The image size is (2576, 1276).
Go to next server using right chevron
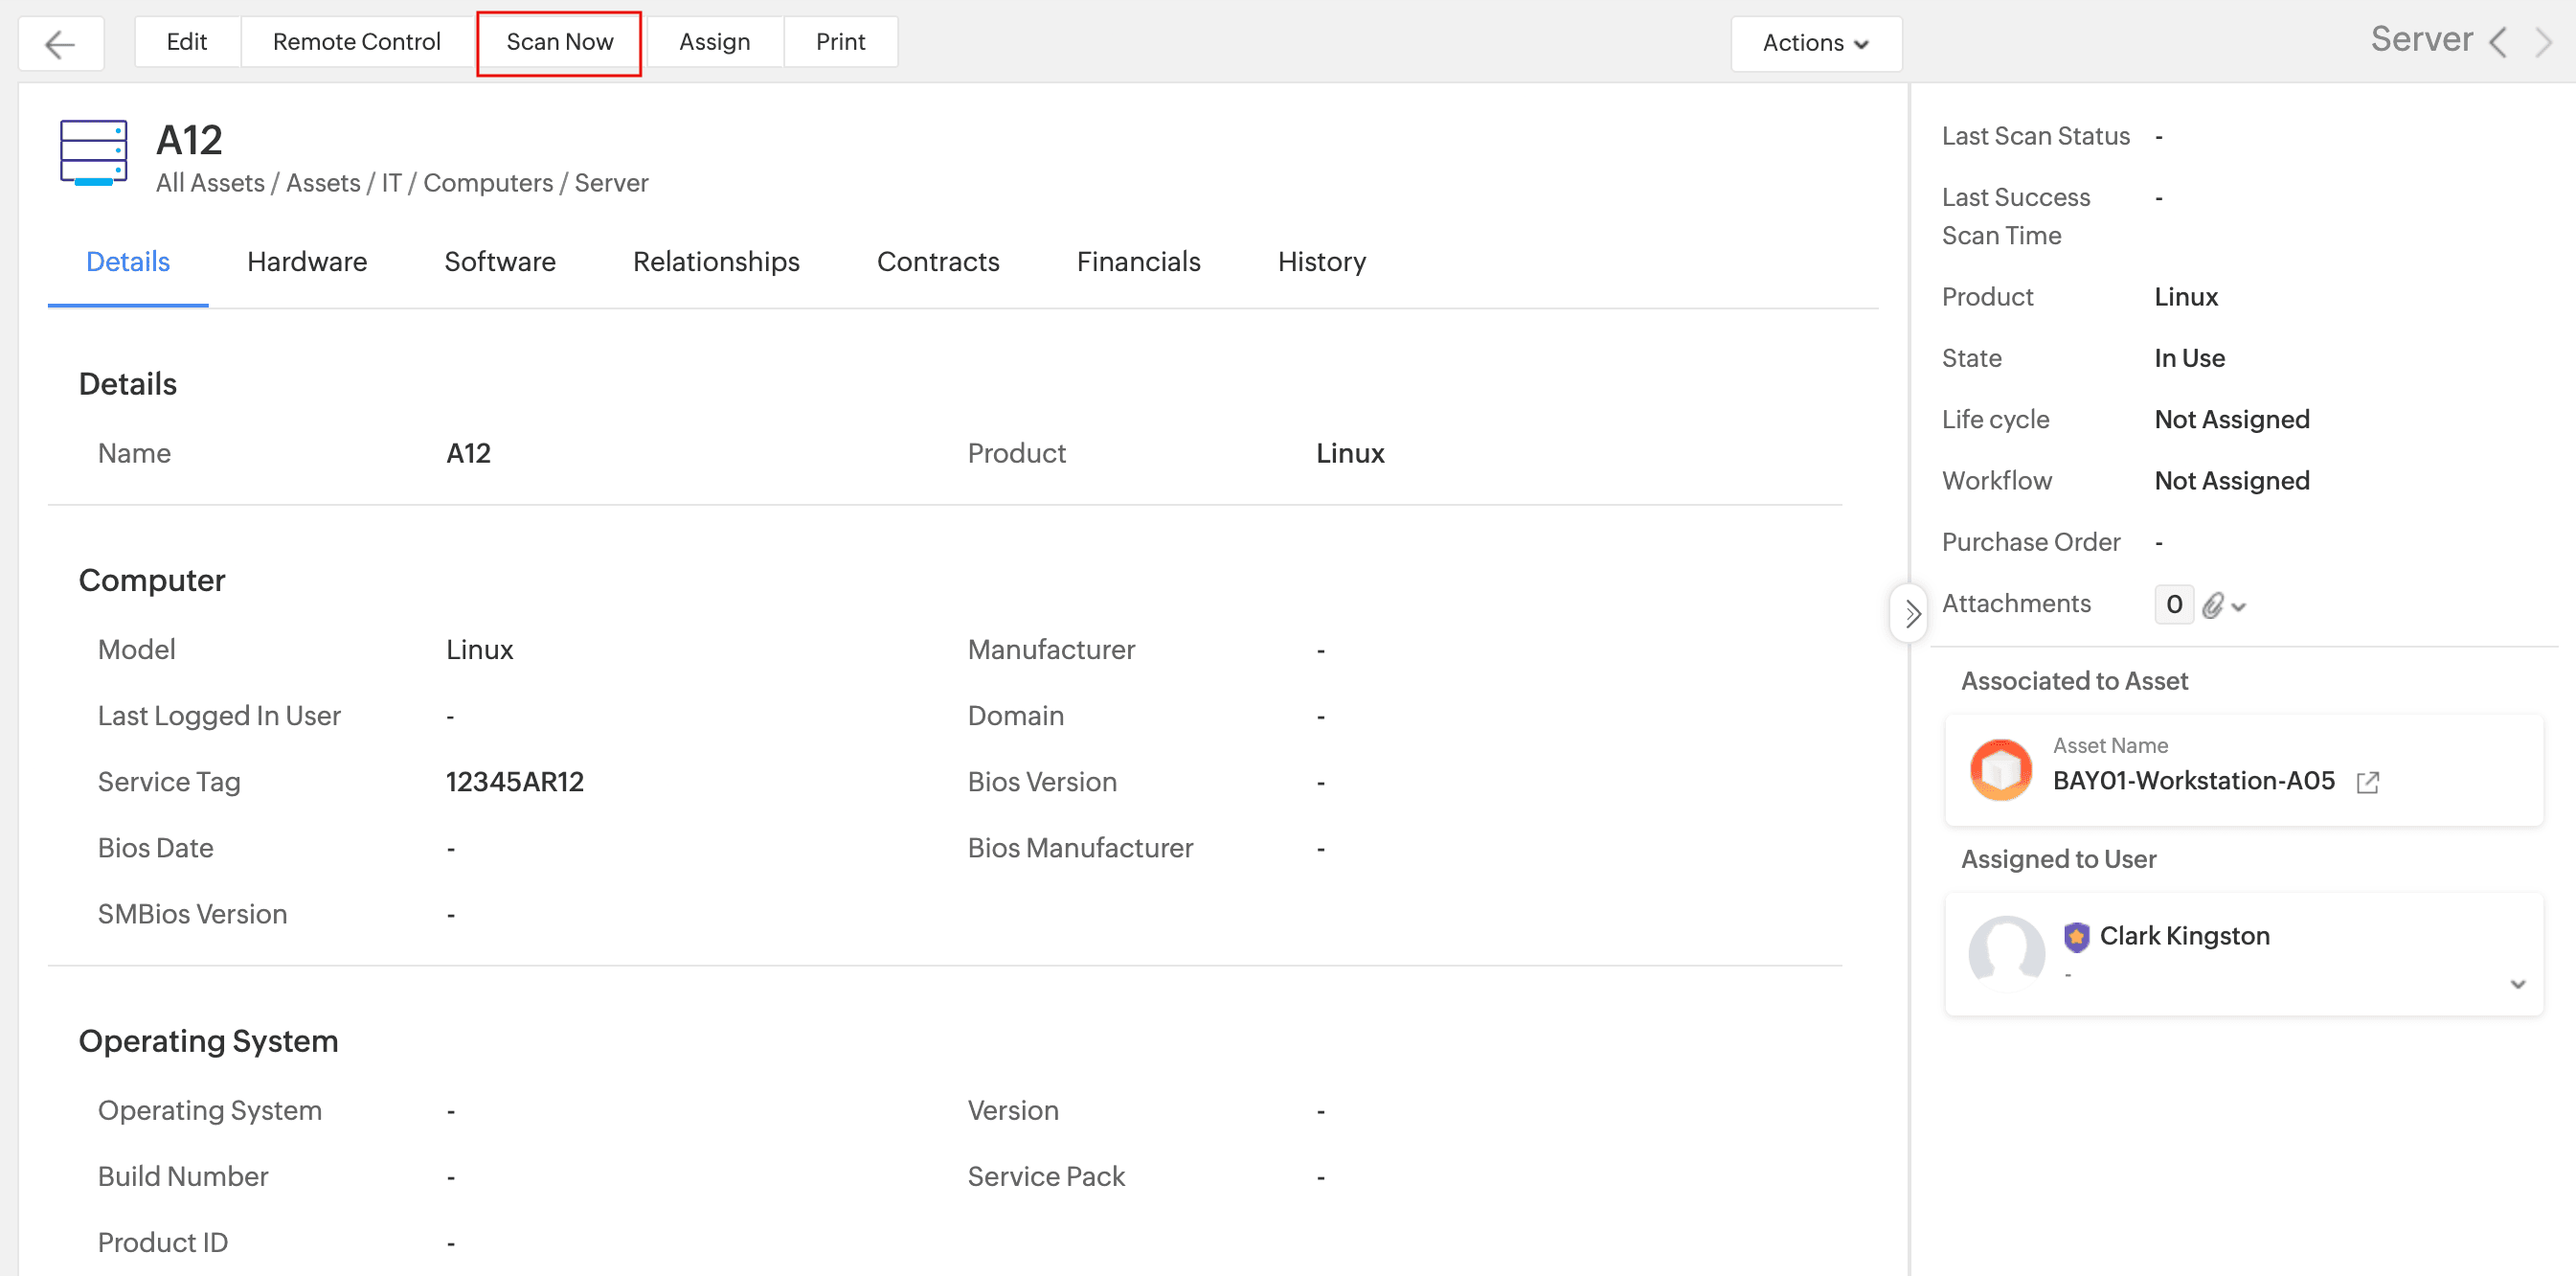coord(2544,42)
